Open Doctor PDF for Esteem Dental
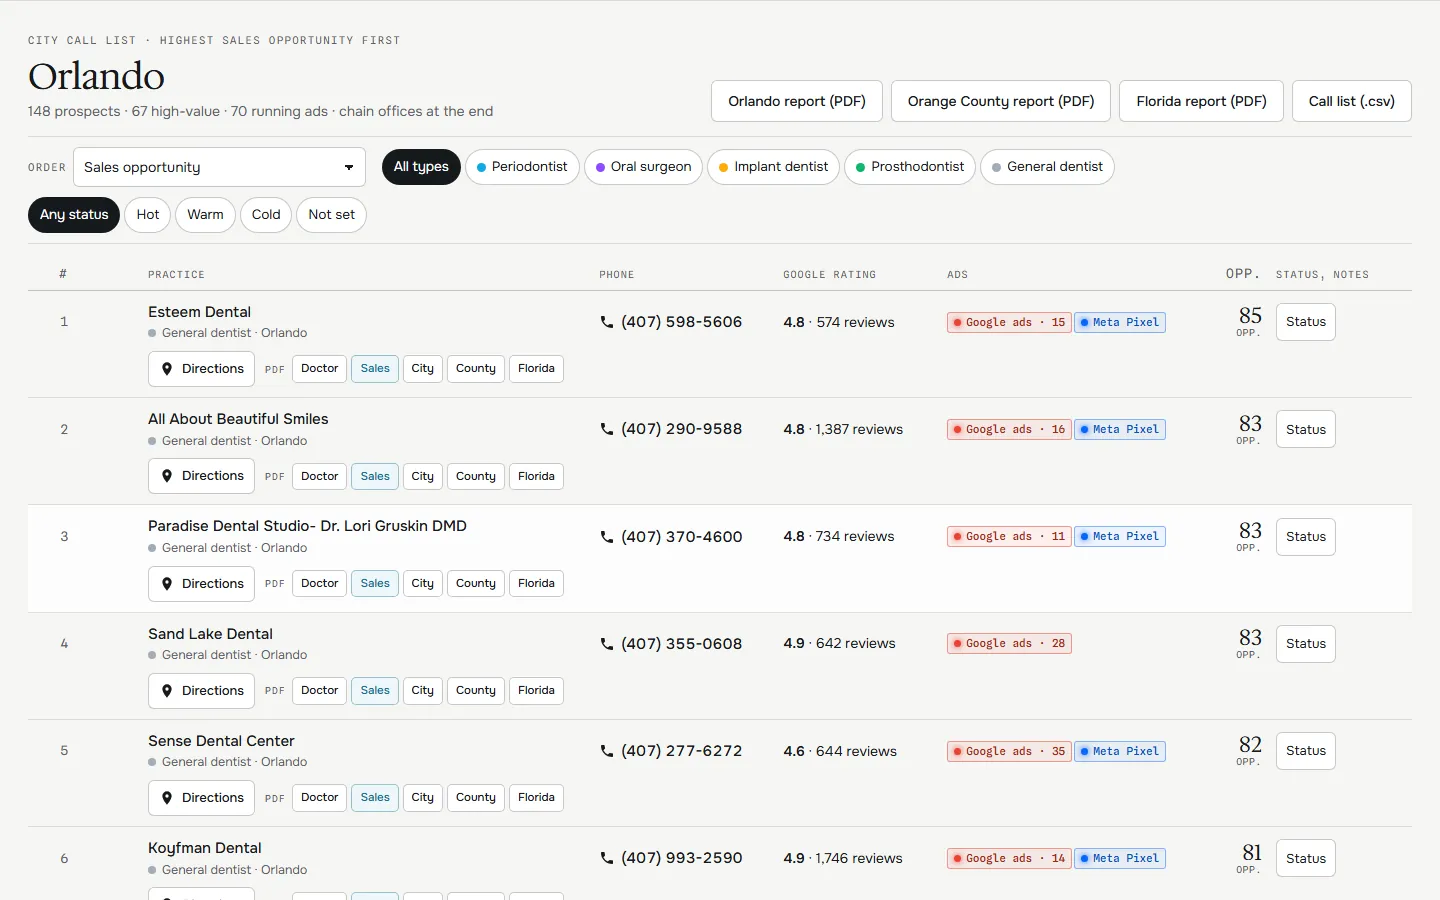The image size is (1440, 900). pos(320,369)
